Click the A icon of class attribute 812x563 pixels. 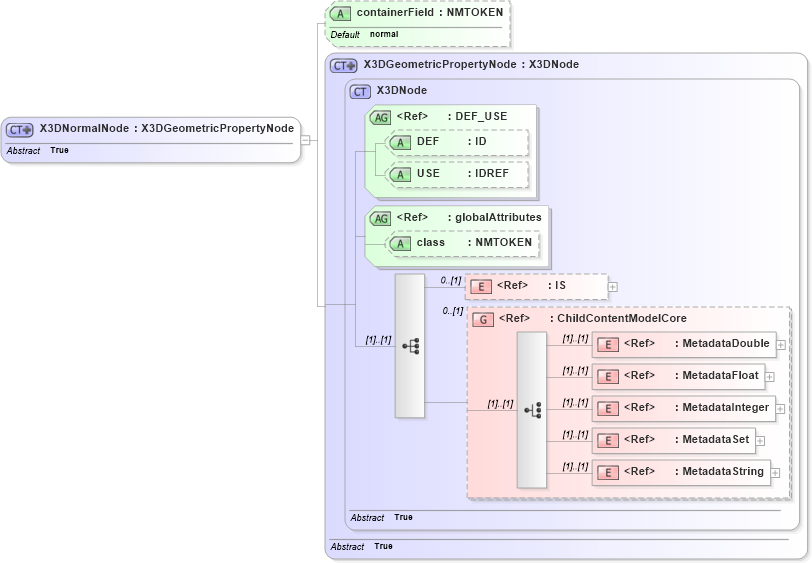[x=400, y=243]
